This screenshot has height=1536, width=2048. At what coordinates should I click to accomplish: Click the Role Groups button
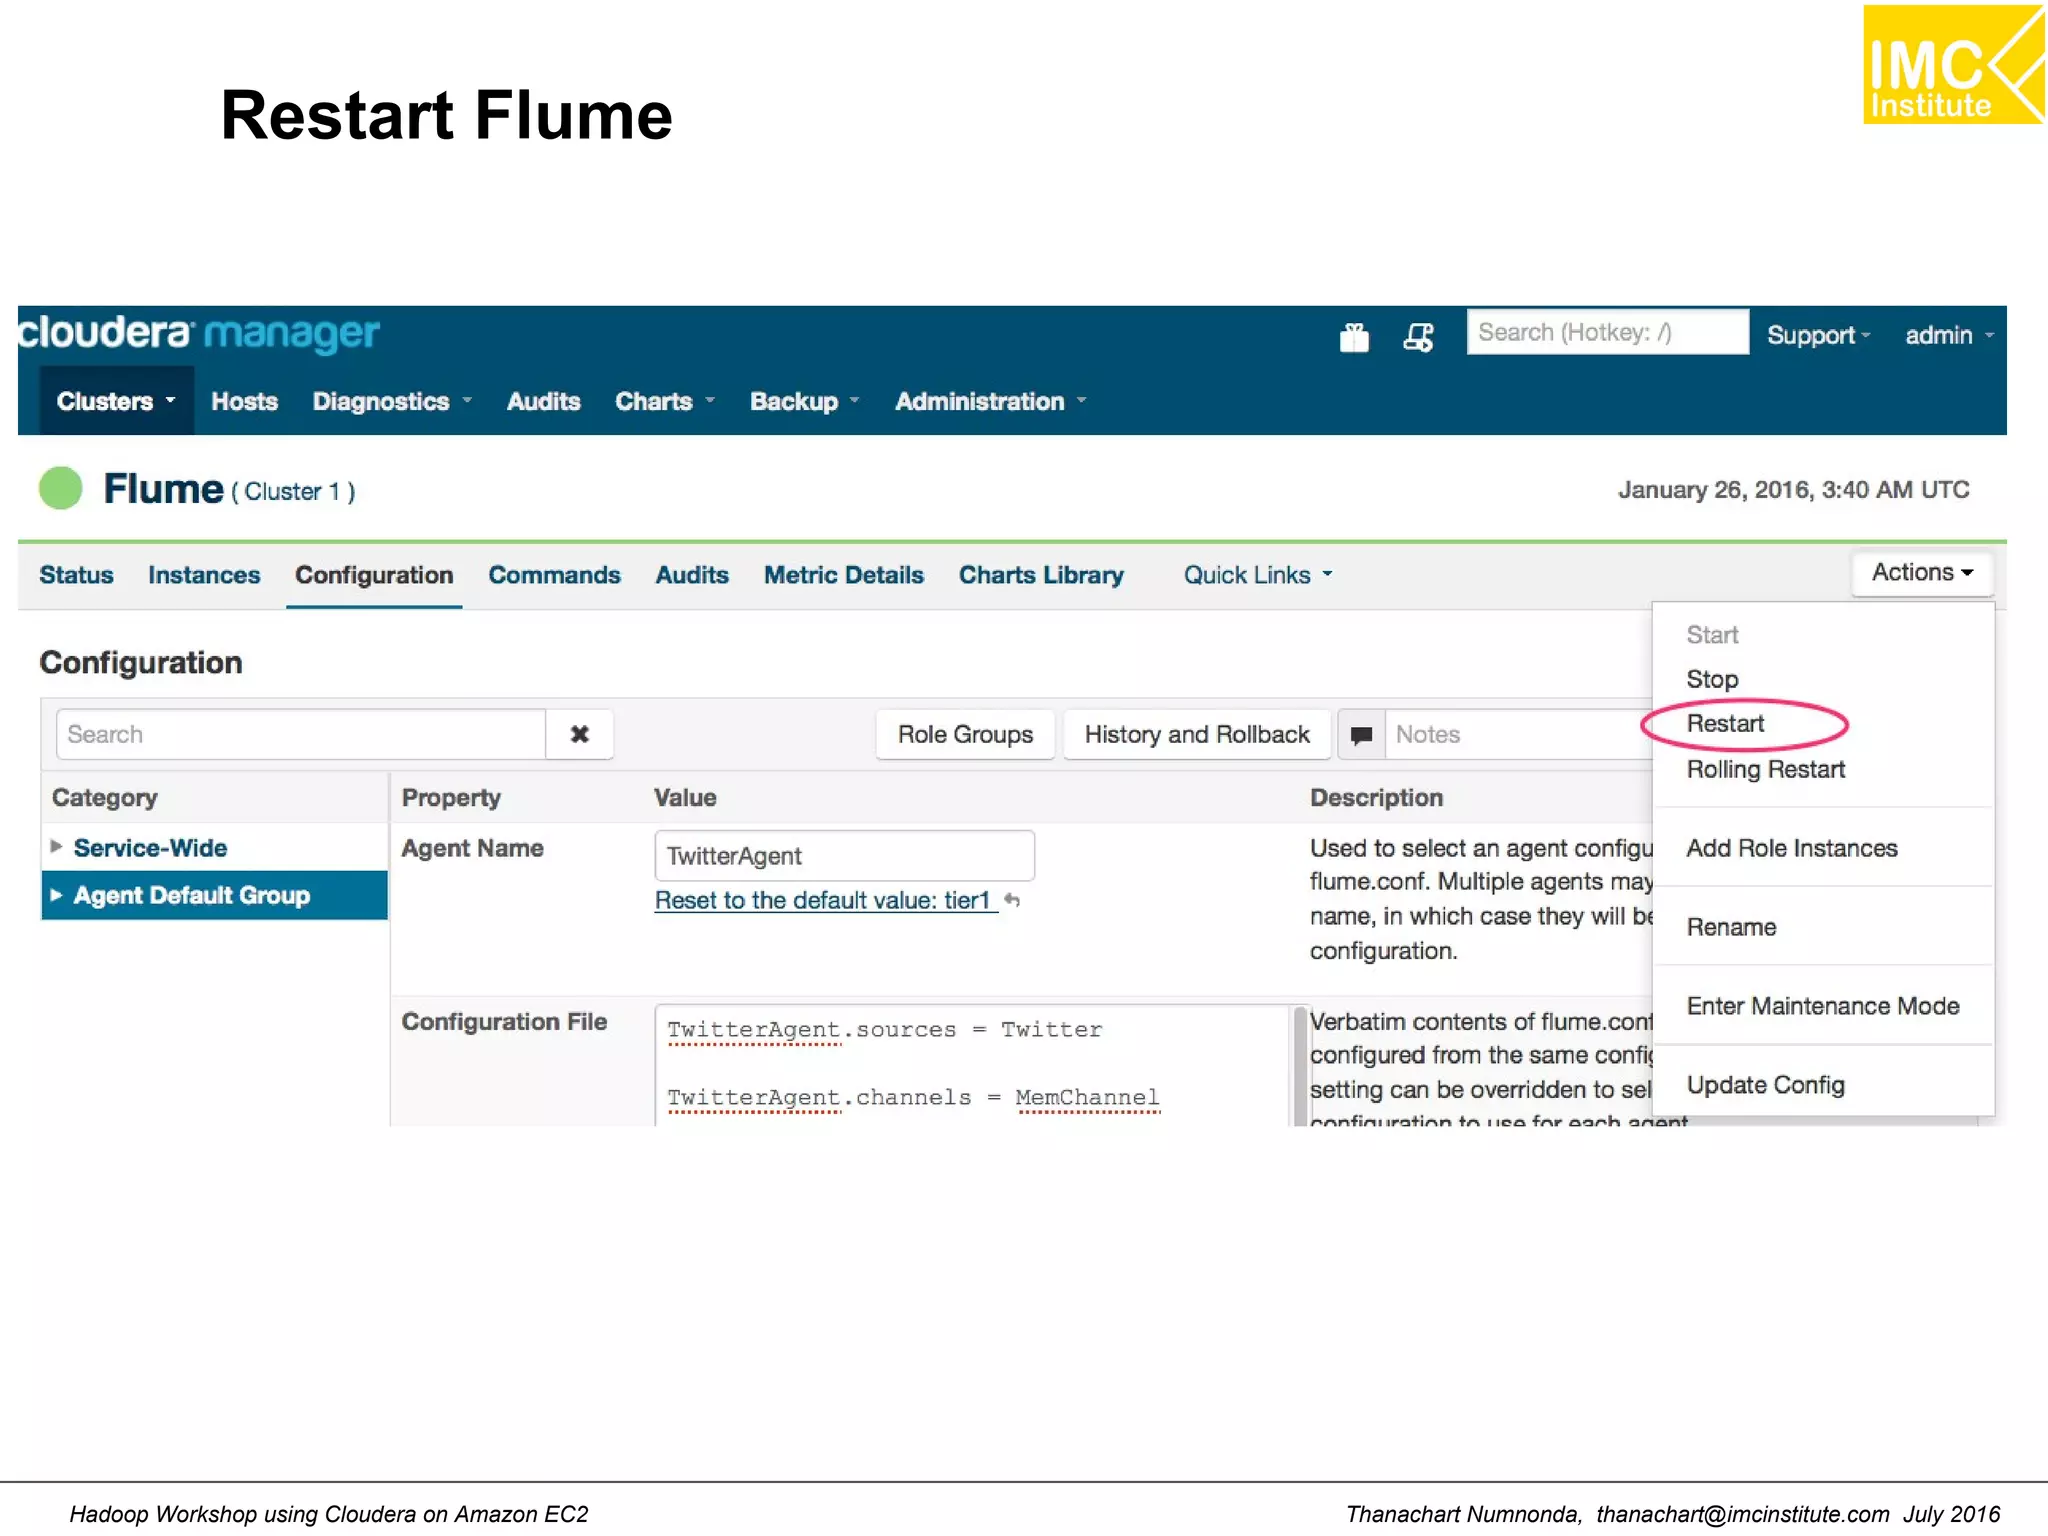pyautogui.click(x=965, y=734)
